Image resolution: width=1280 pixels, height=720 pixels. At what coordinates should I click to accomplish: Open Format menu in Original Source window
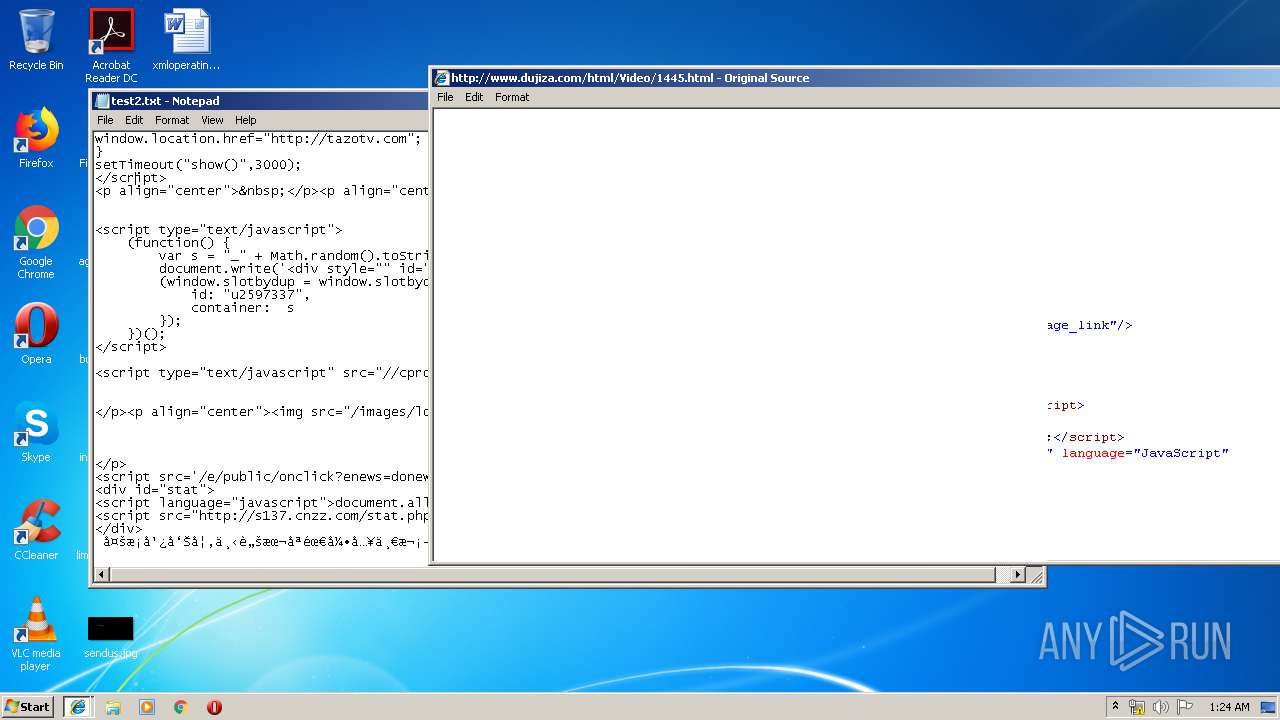512,97
